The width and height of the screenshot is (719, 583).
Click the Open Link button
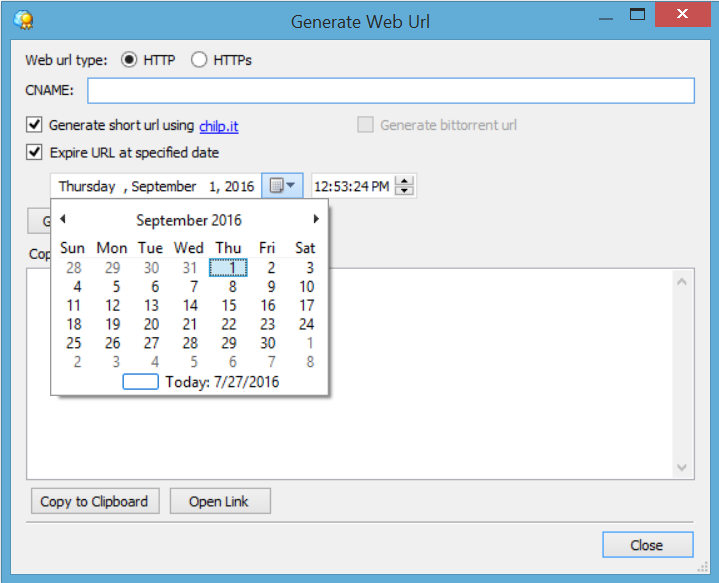(220, 501)
